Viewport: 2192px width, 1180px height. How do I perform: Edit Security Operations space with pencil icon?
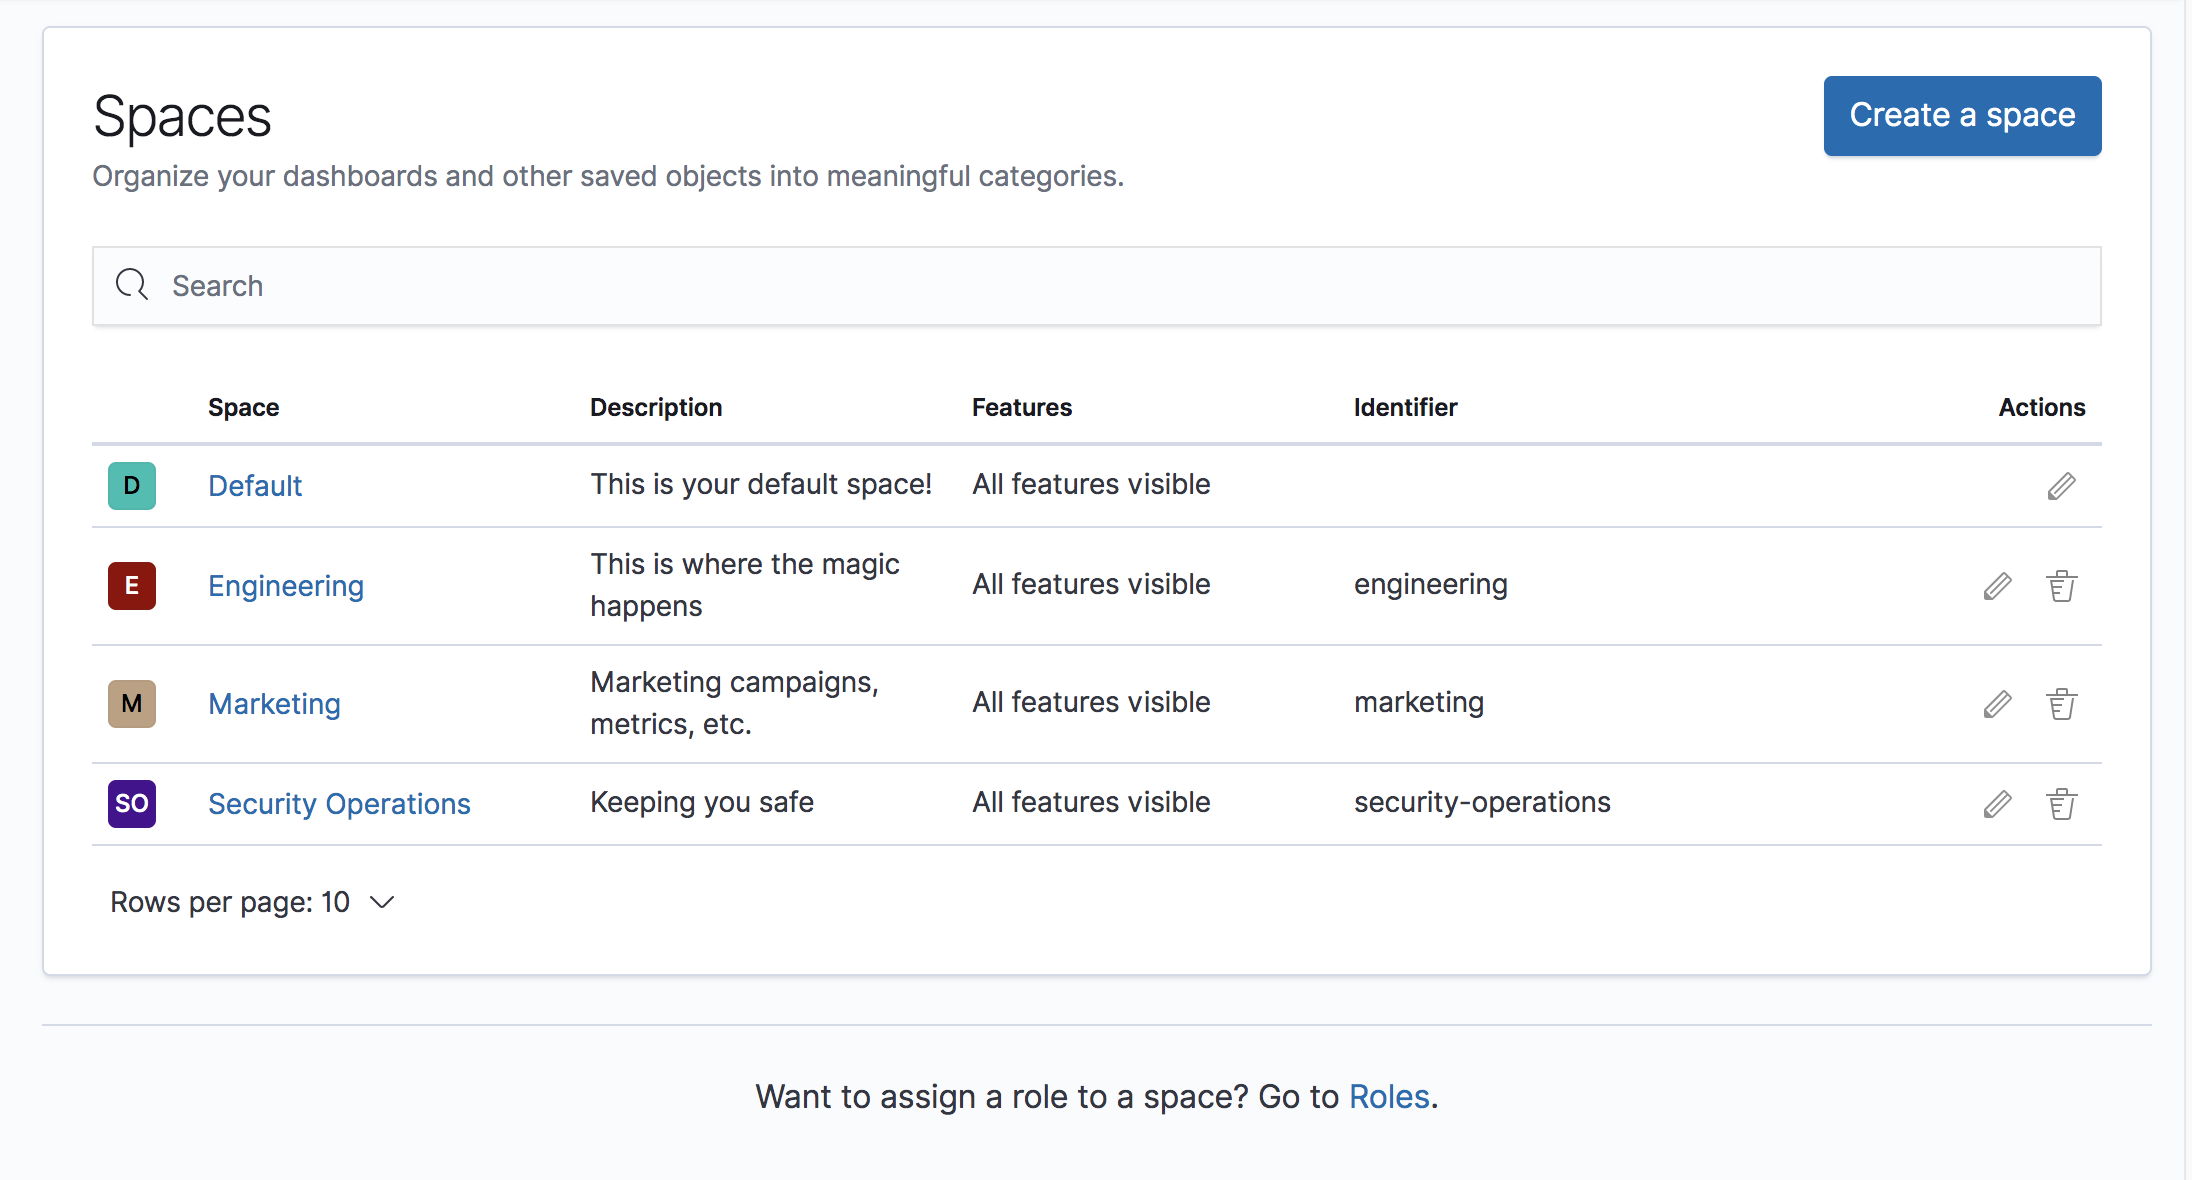tap(1997, 804)
